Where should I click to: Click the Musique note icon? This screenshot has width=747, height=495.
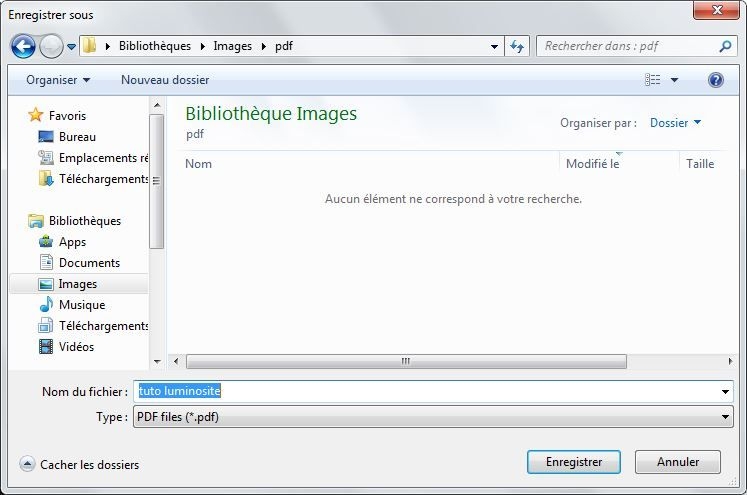(46, 304)
